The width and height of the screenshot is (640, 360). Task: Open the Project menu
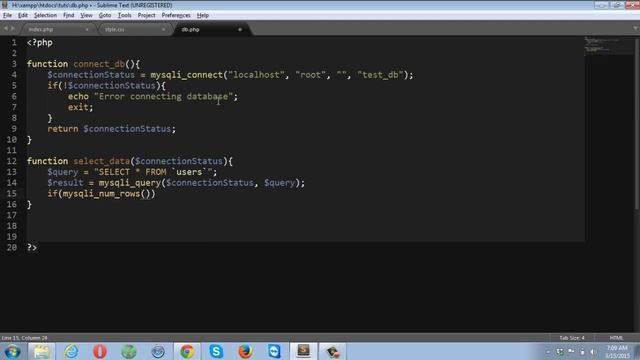(147, 16)
